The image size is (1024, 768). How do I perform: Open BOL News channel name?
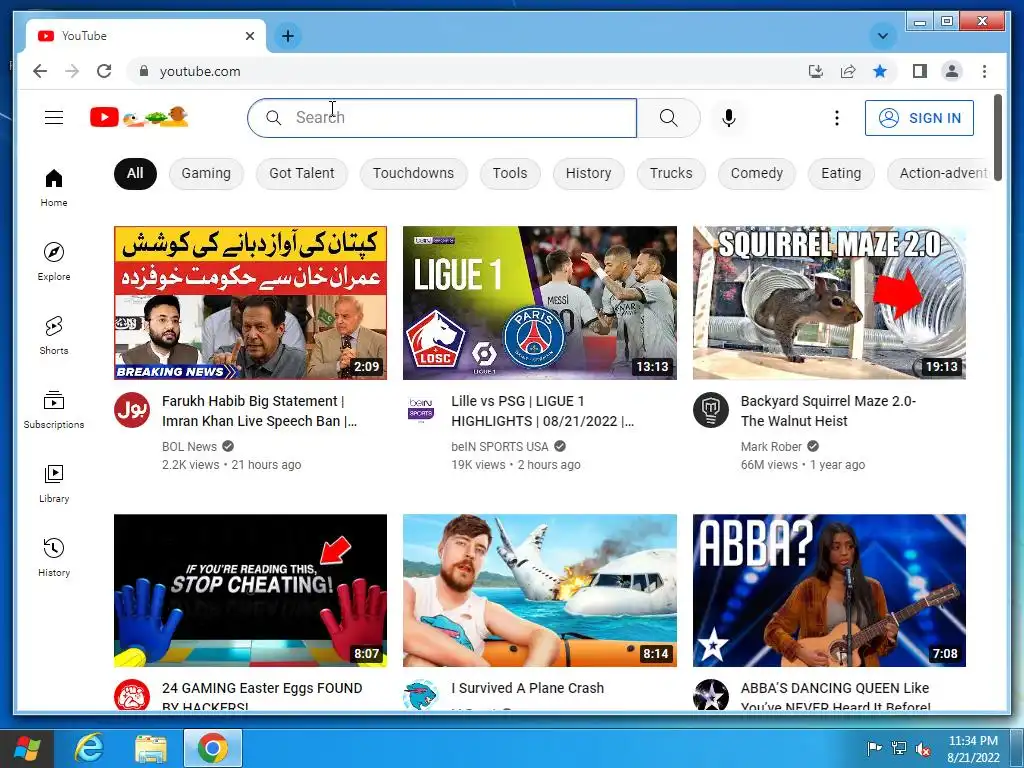(x=189, y=447)
